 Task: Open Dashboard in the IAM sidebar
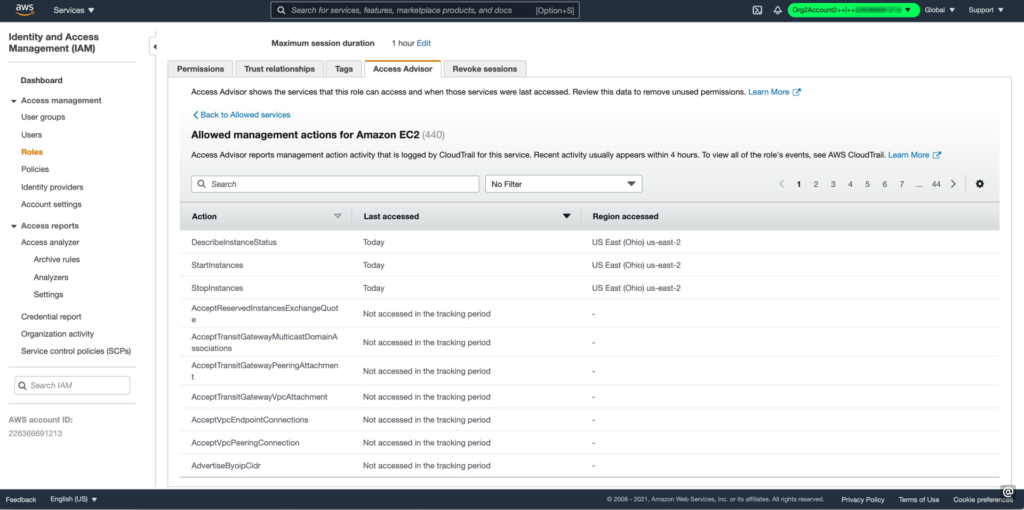(x=42, y=80)
